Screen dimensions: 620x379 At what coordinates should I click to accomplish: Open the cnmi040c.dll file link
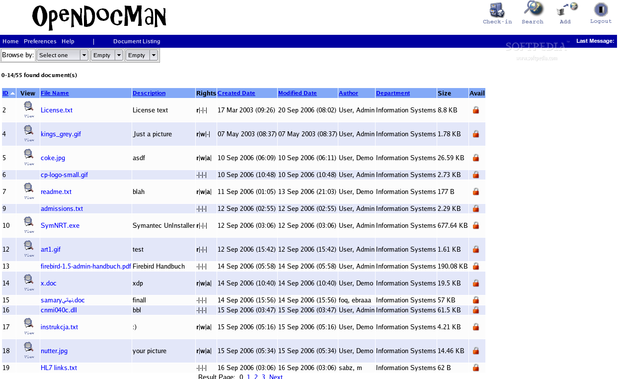click(x=59, y=310)
